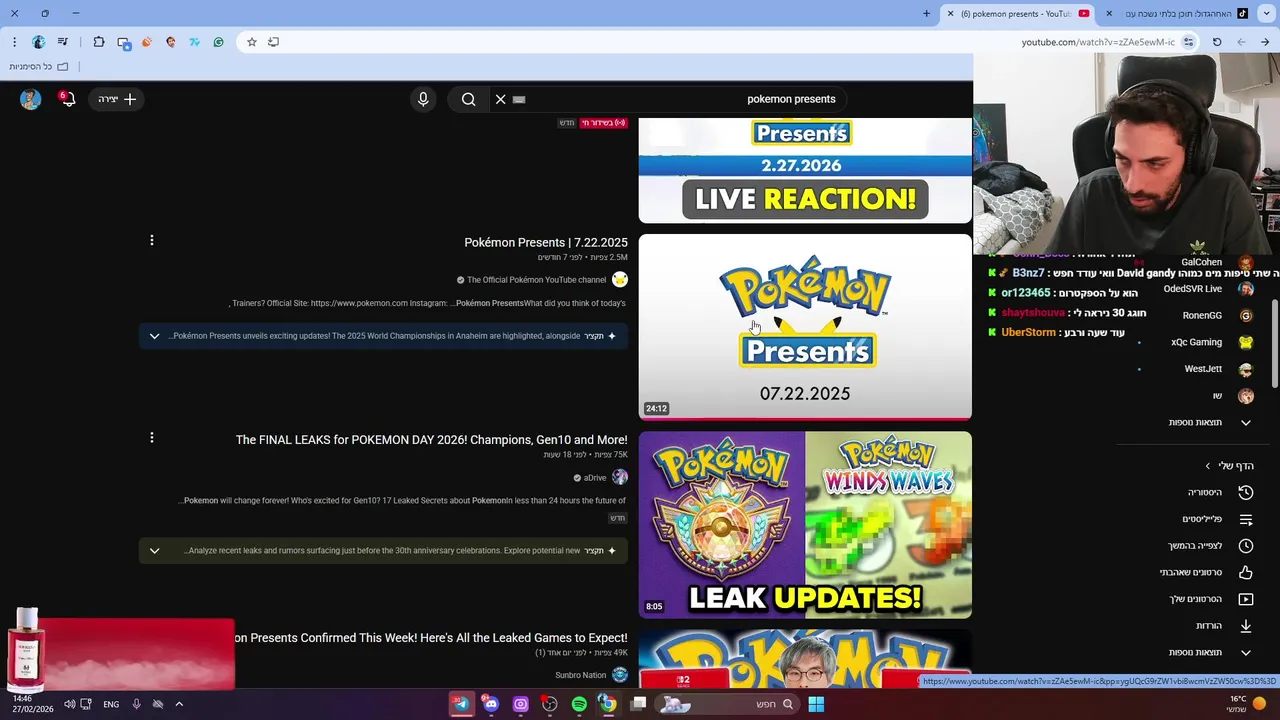Screen dimensions: 1280x720
Task: Open the media controls icon in Chrome toolbar
Action: pos(63,42)
